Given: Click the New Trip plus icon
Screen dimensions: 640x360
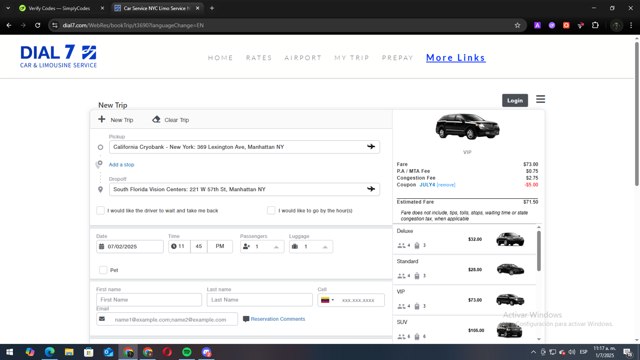Looking at the screenshot, I should pyautogui.click(x=102, y=119).
